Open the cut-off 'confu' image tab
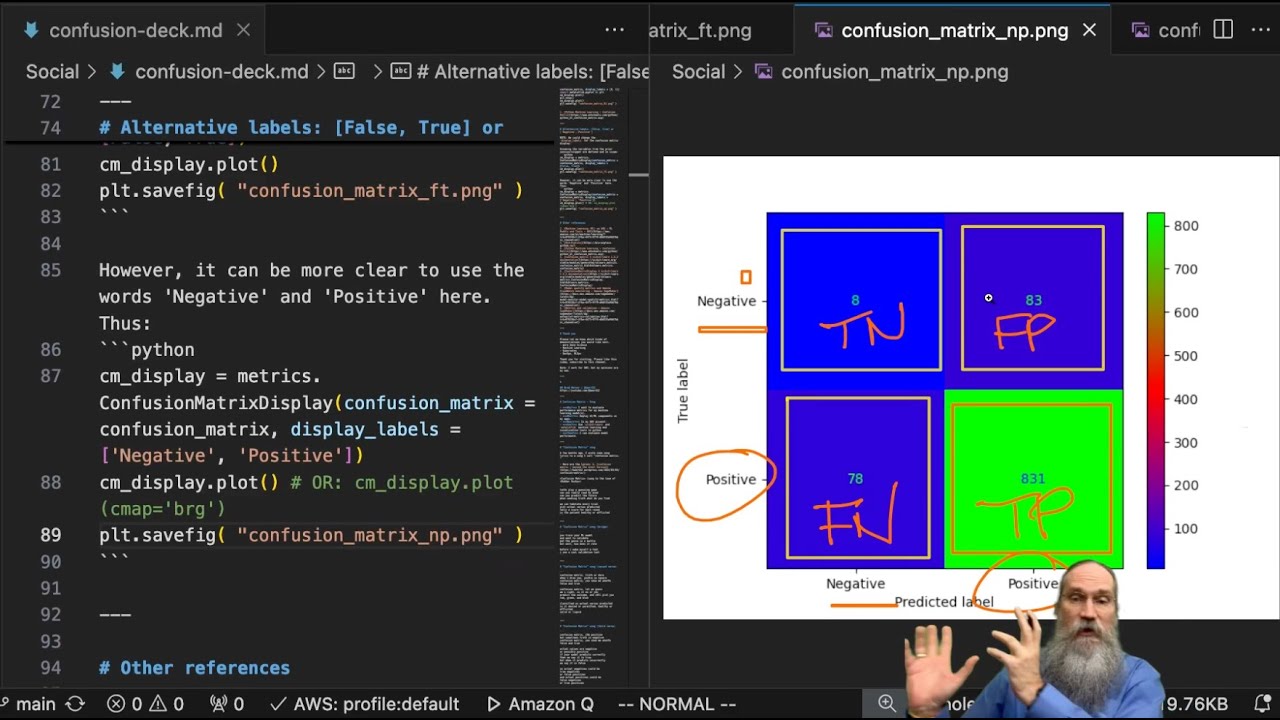Screen dimensions: 1280x720 (x=1166, y=30)
